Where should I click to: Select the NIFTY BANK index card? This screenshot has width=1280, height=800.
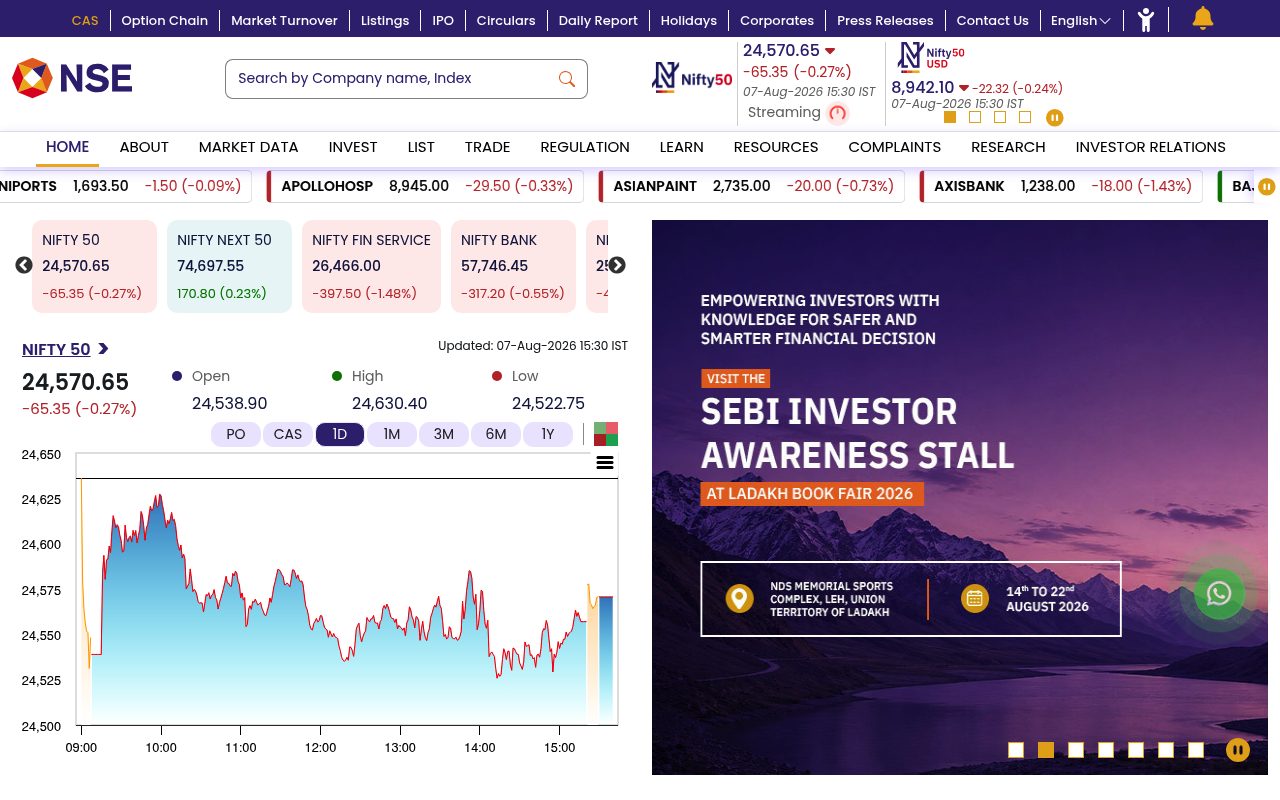click(514, 266)
